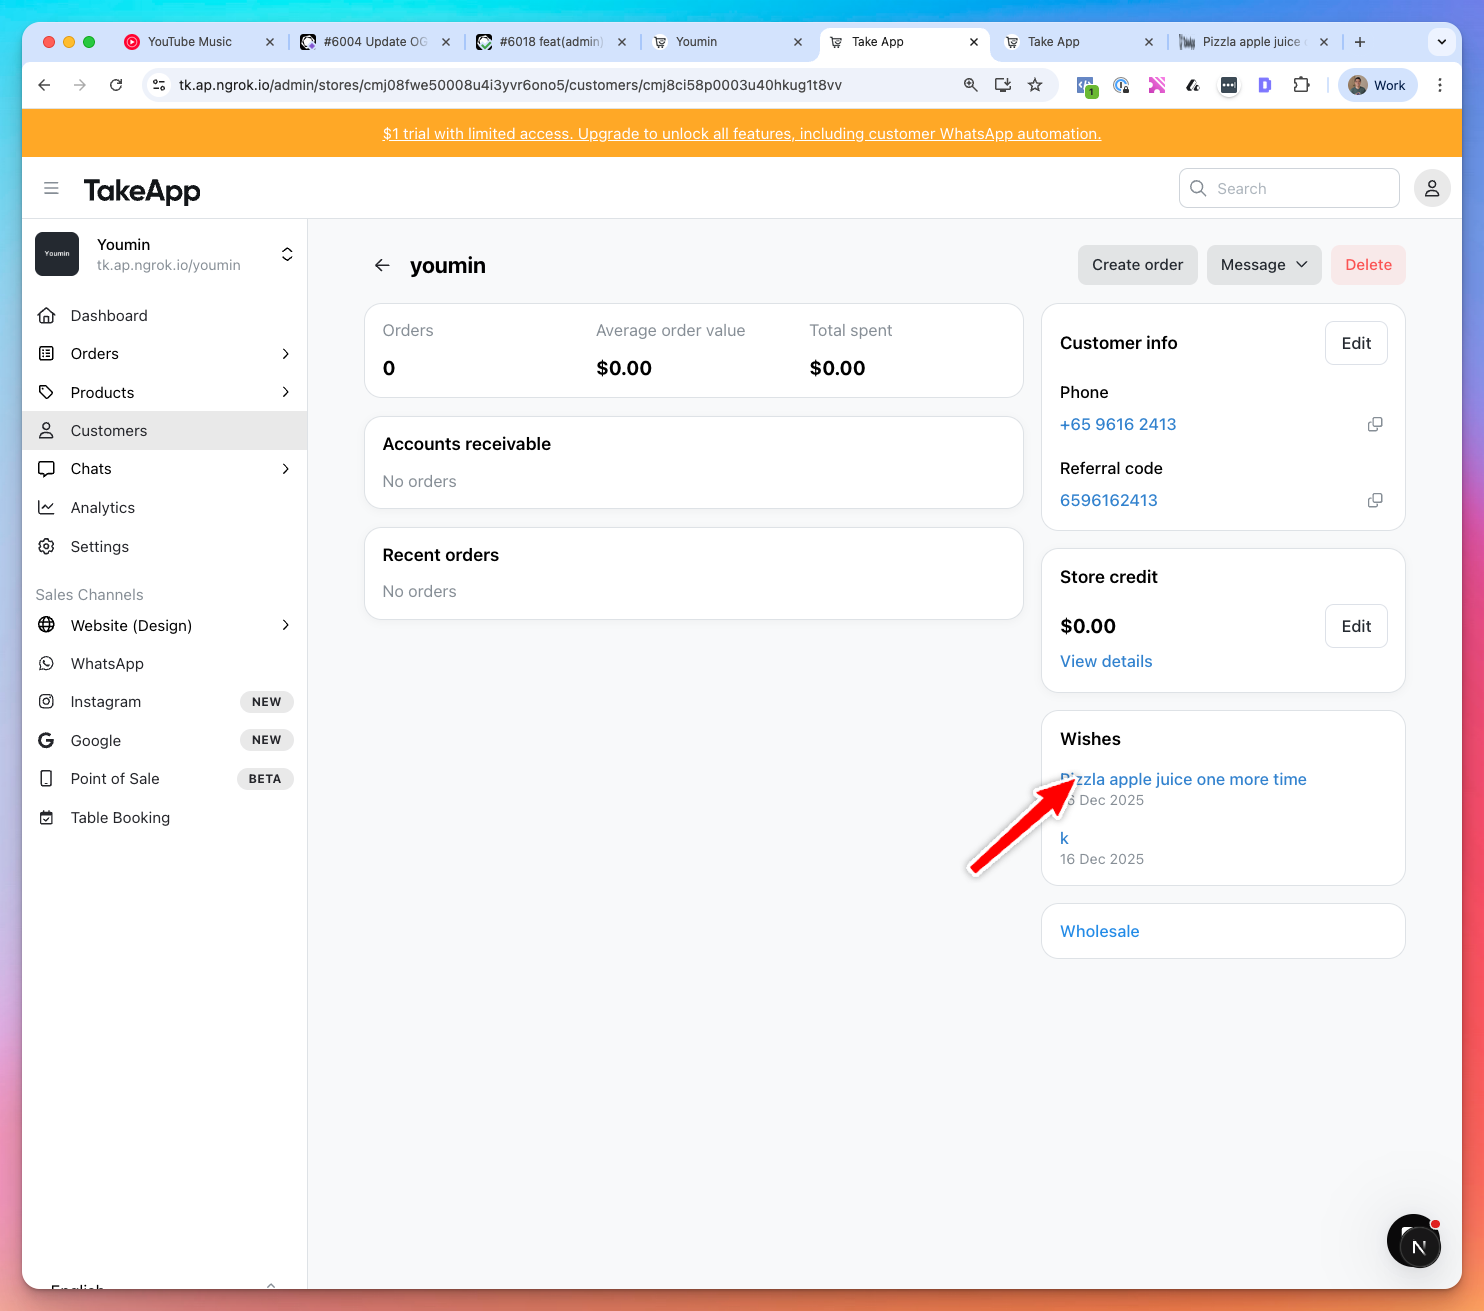
Task: Edit the Store credit amount
Action: 1356,626
